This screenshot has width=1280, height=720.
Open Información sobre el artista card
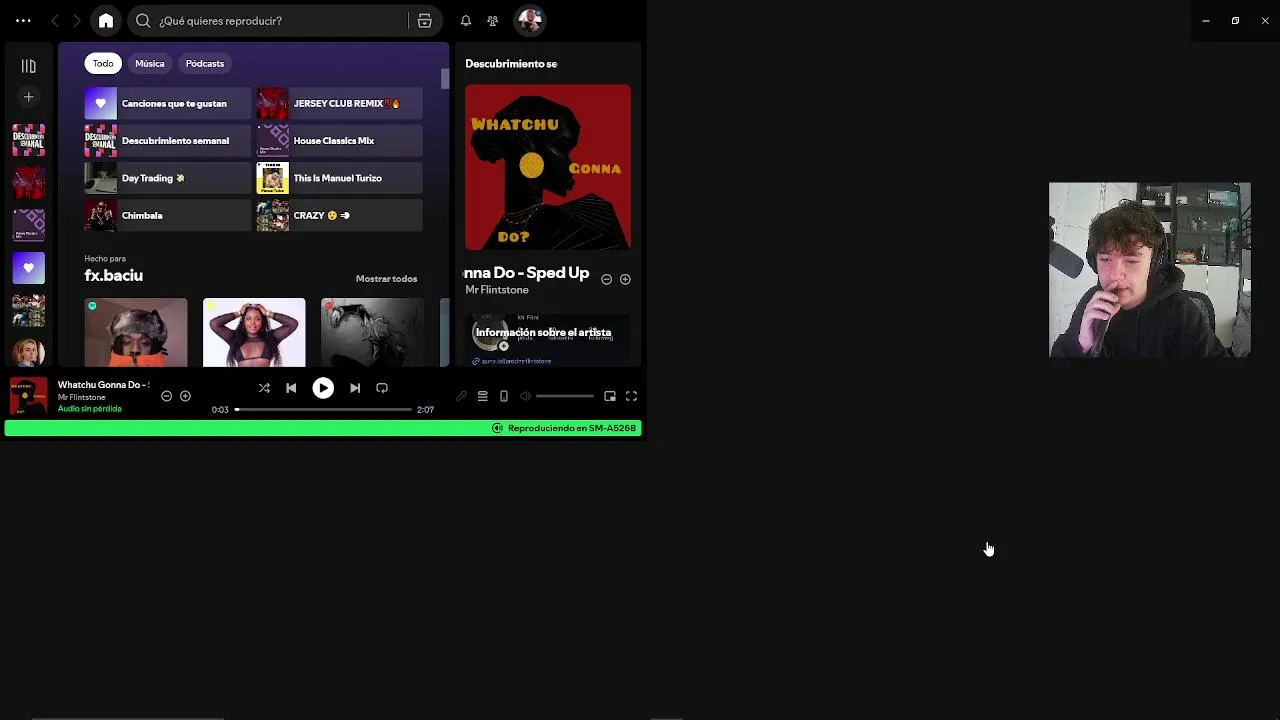click(548, 339)
